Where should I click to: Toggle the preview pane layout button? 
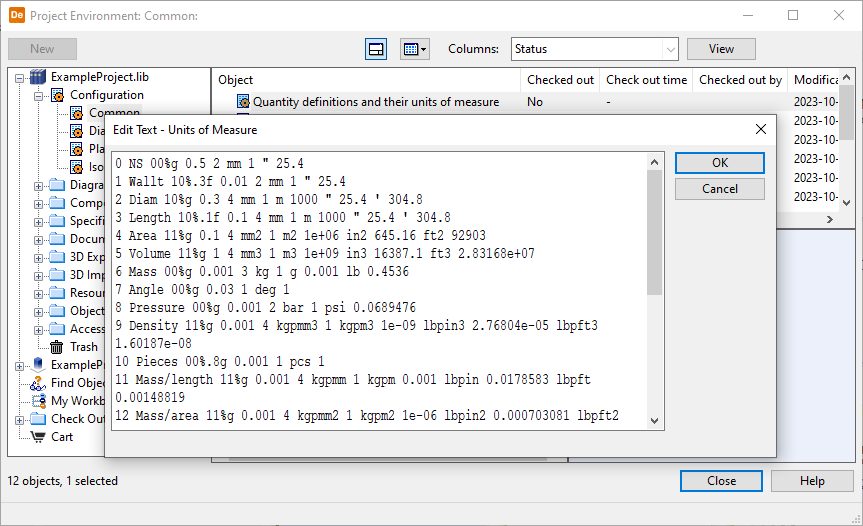pyautogui.click(x=376, y=49)
